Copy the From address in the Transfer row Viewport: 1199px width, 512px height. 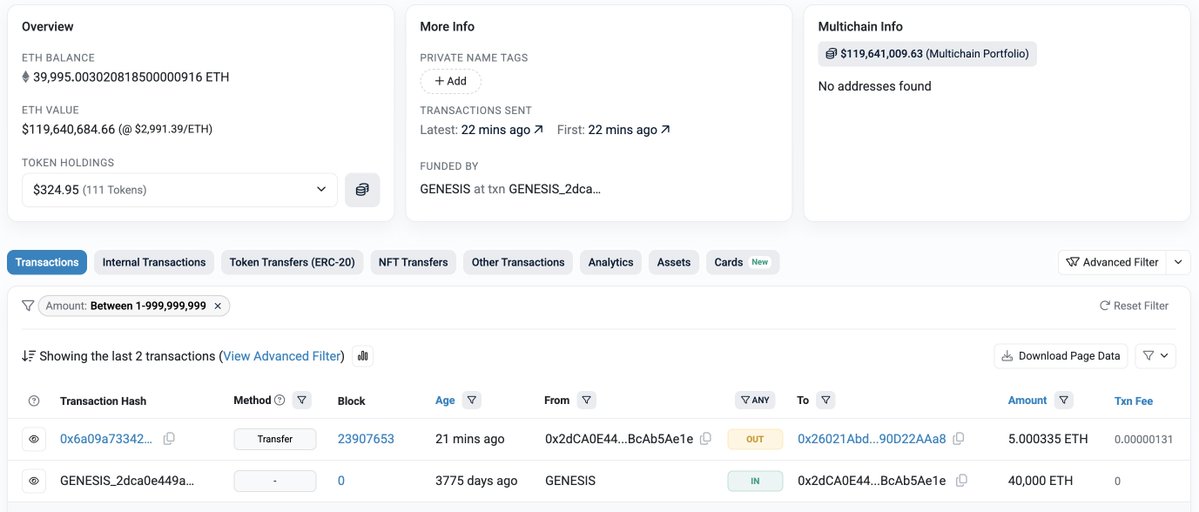coord(706,439)
